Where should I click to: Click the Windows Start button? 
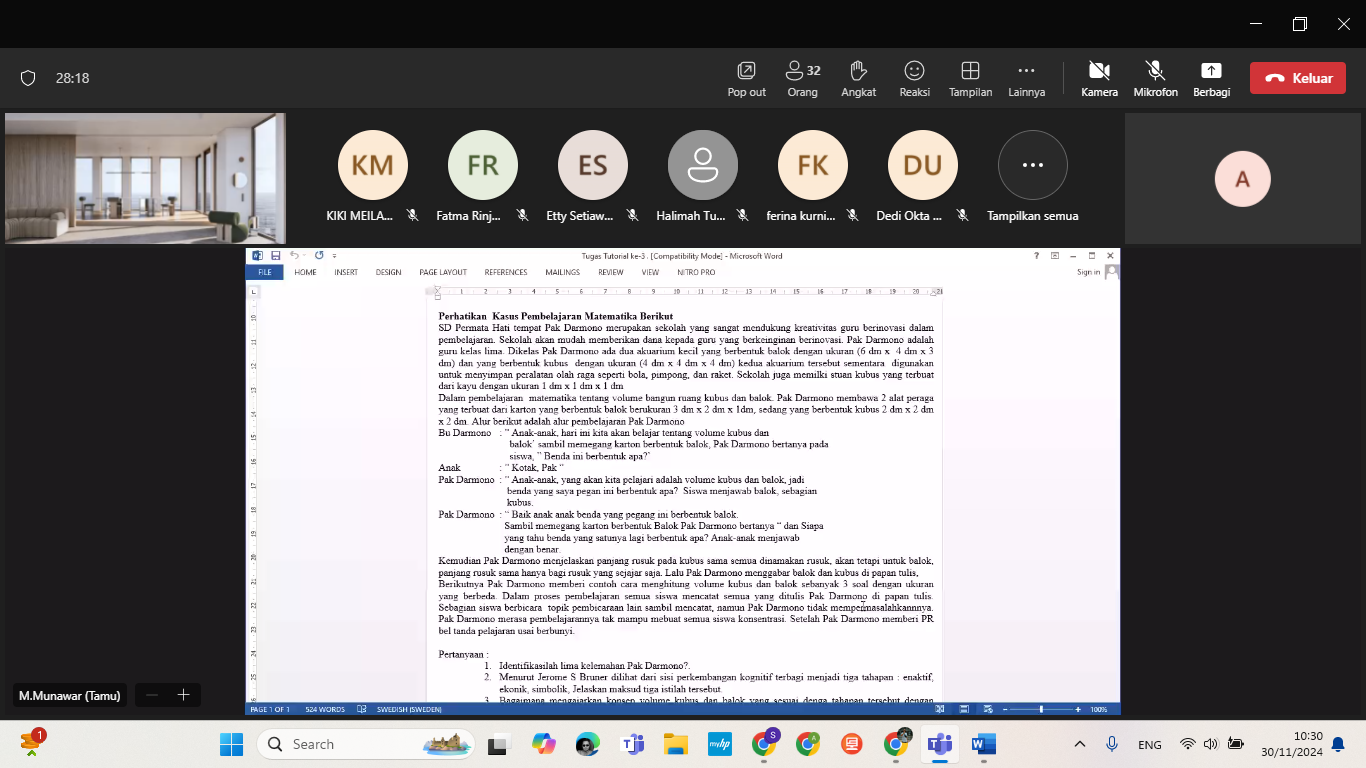pos(231,744)
